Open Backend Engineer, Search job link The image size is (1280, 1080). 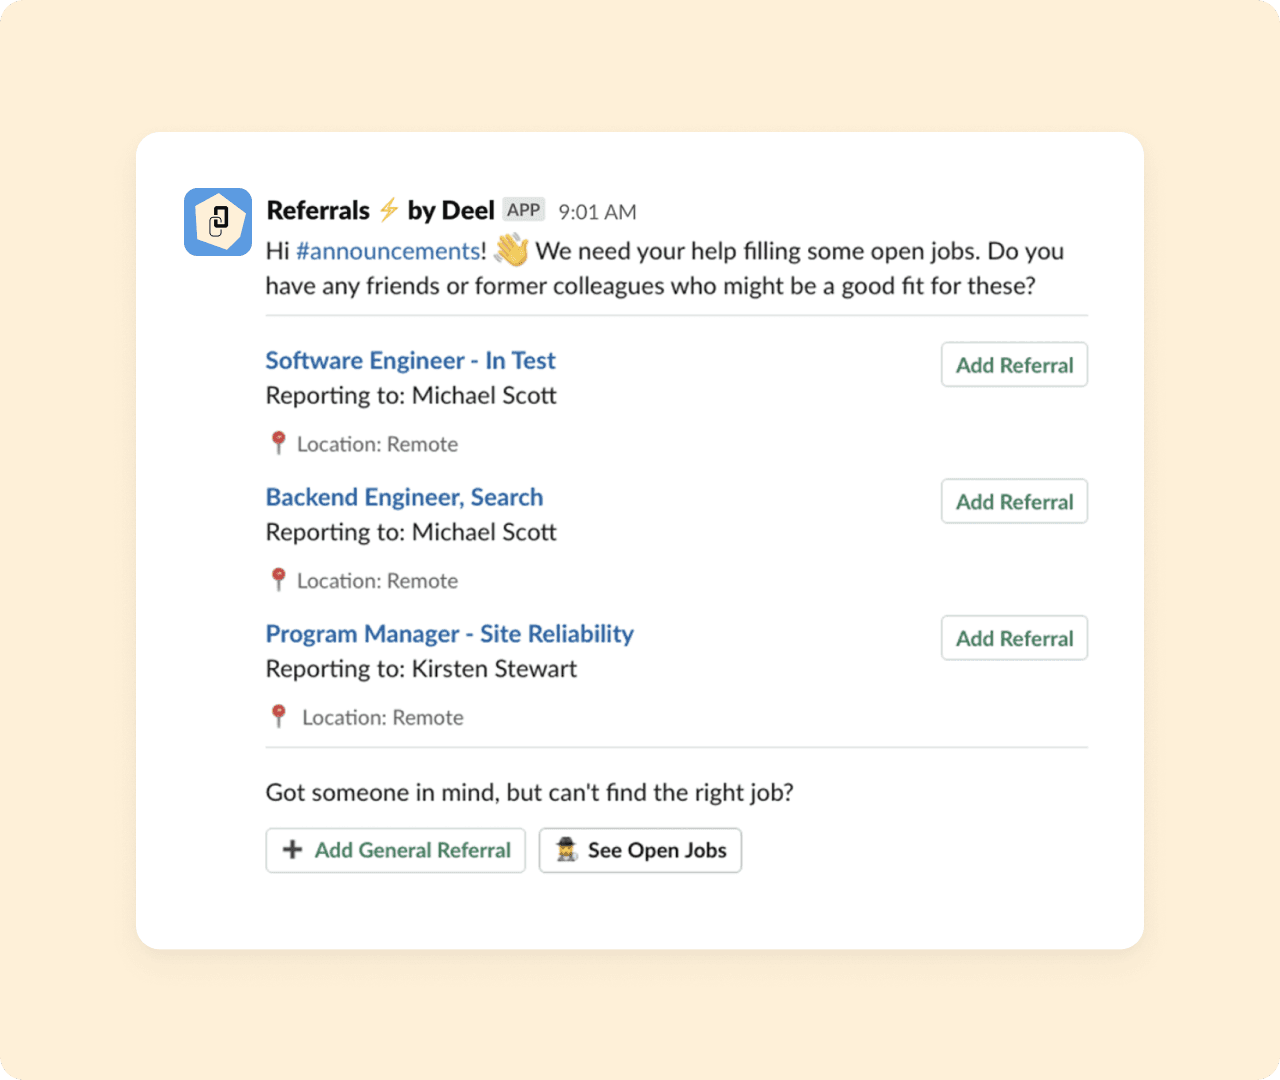(x=404, y=497)
